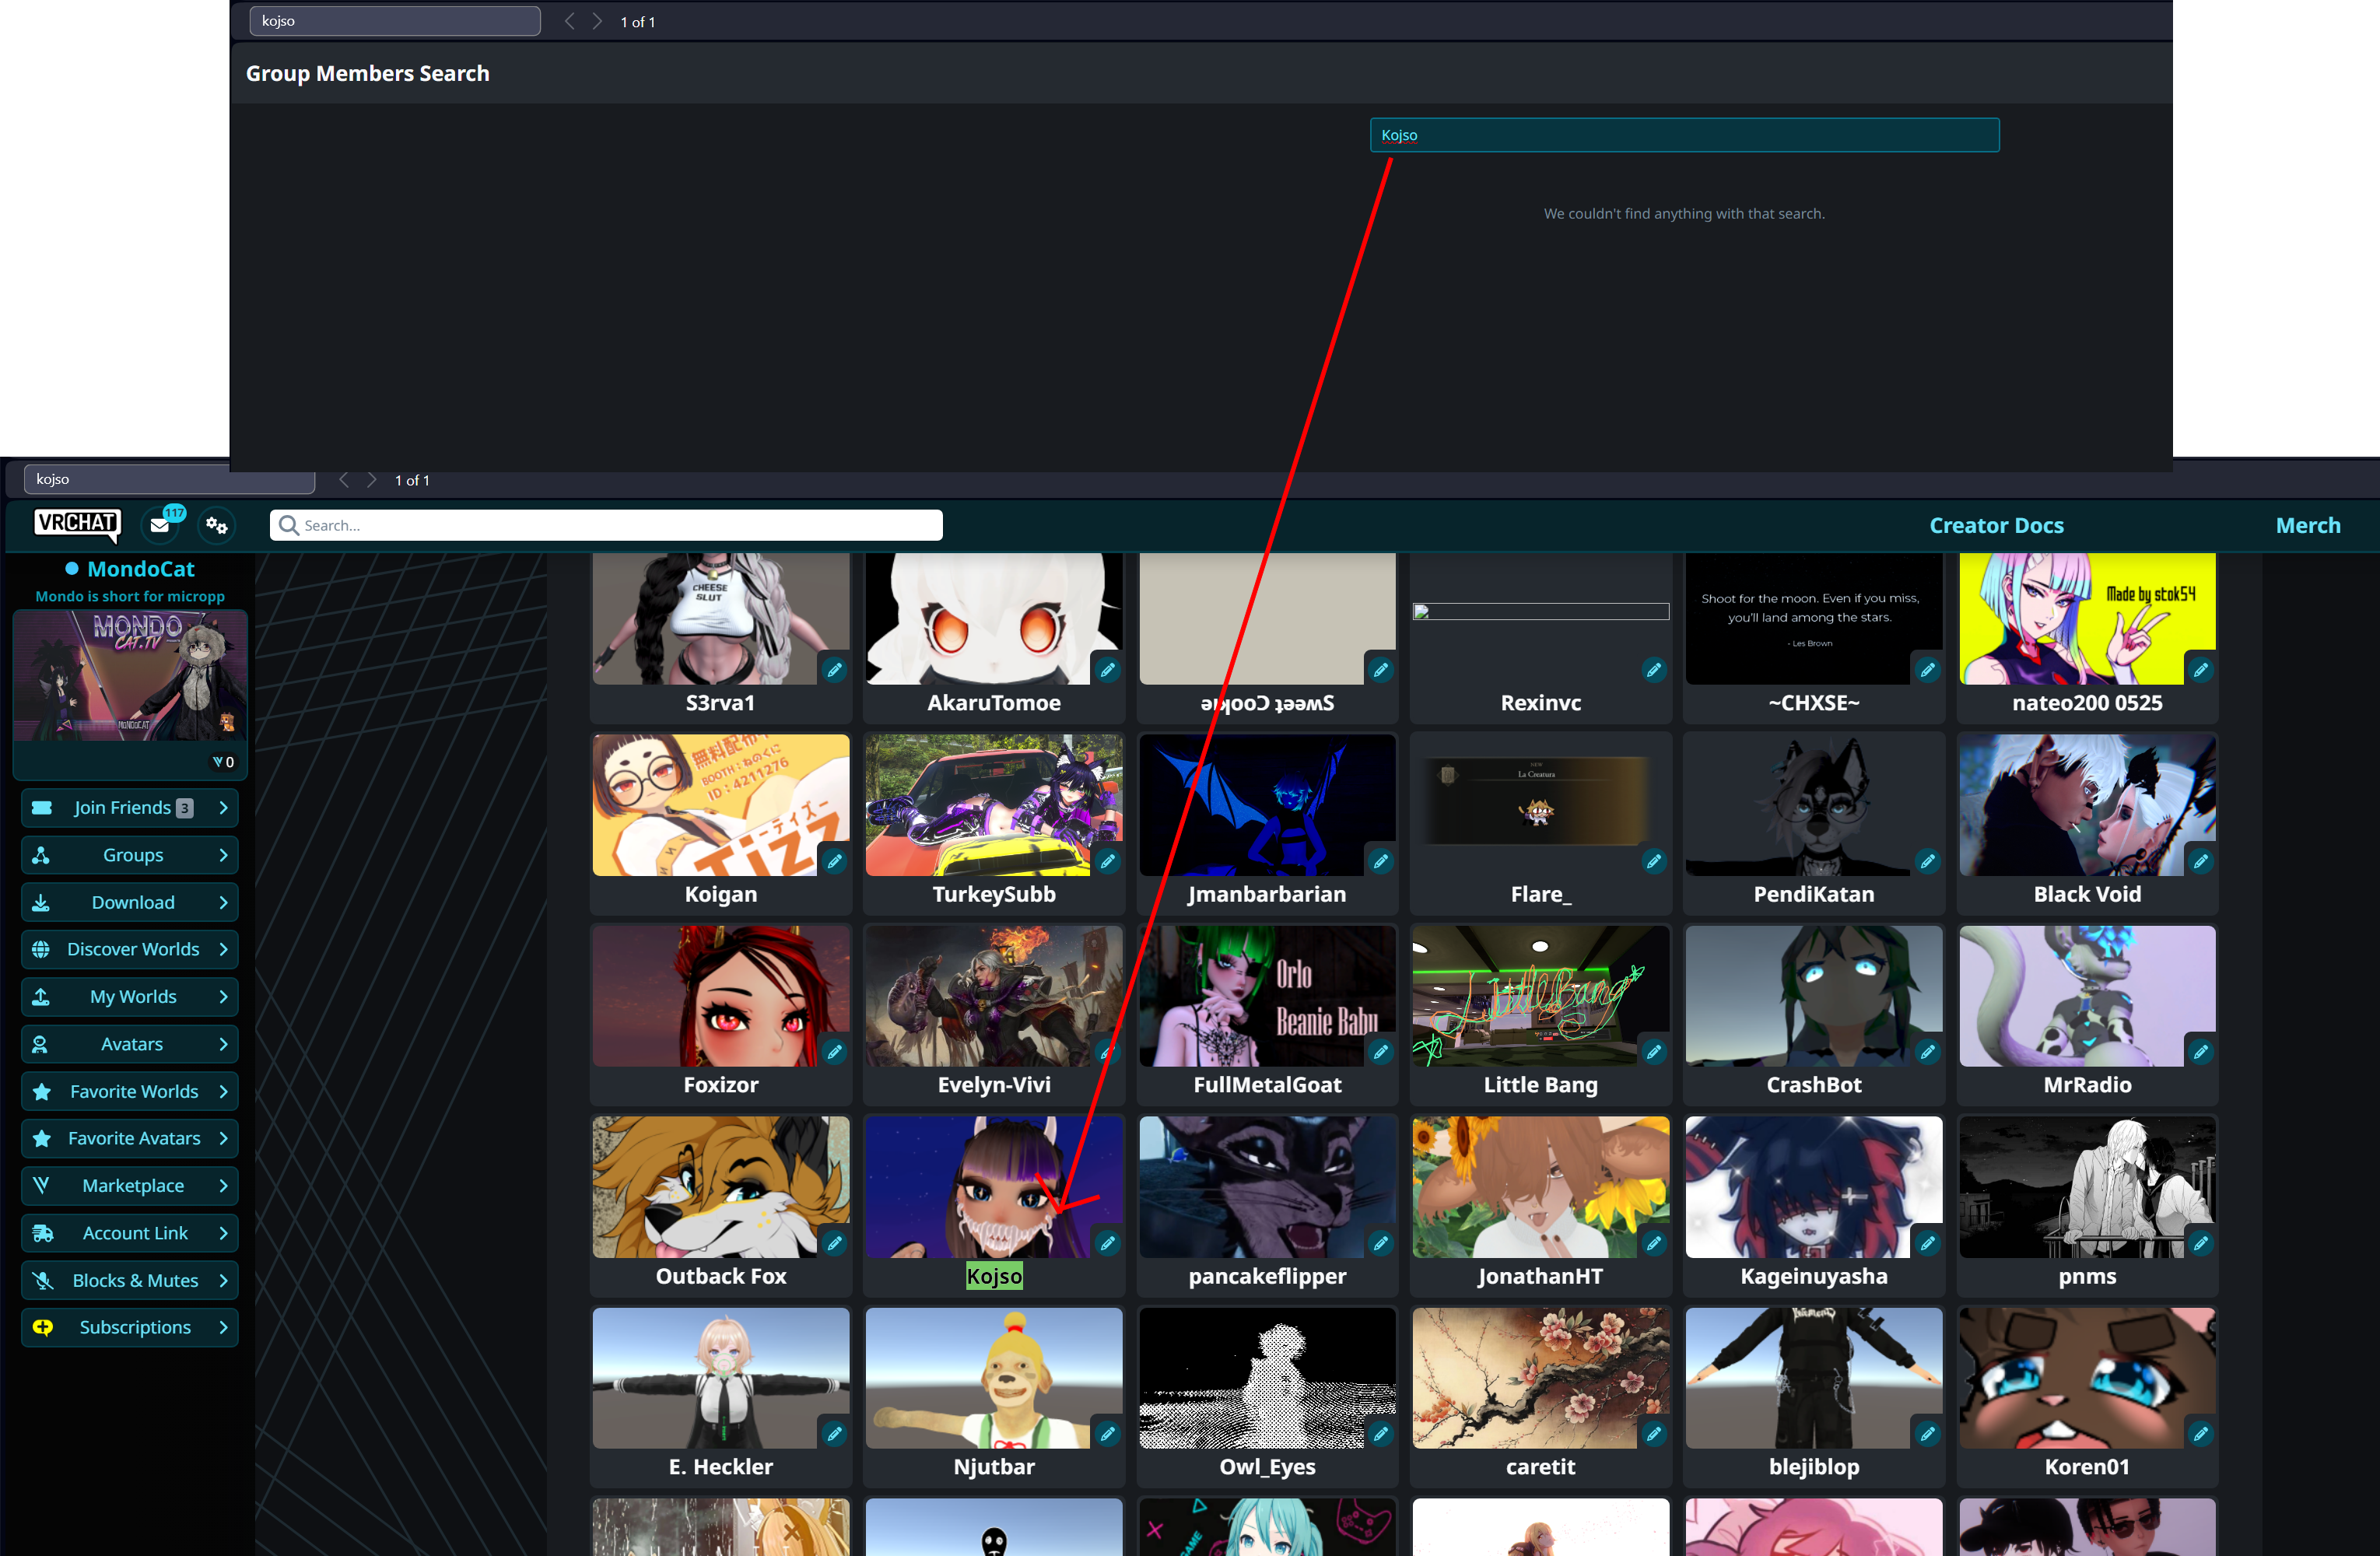Click the edit pencil on S3rva1's card
Screen dimensions: 2380x1556
(x=834, y=670)
